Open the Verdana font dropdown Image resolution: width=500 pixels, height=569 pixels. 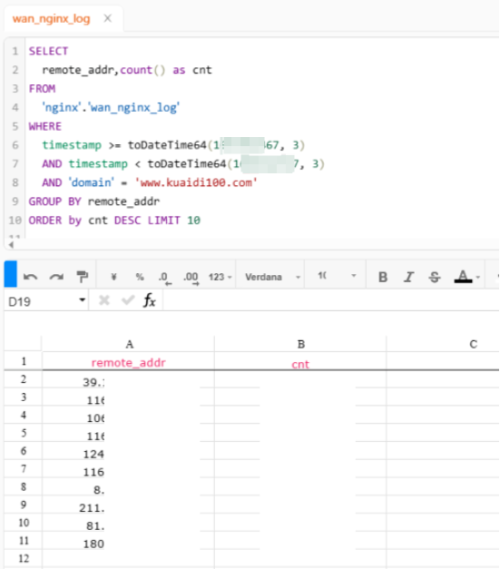click(x=272, y=277)
